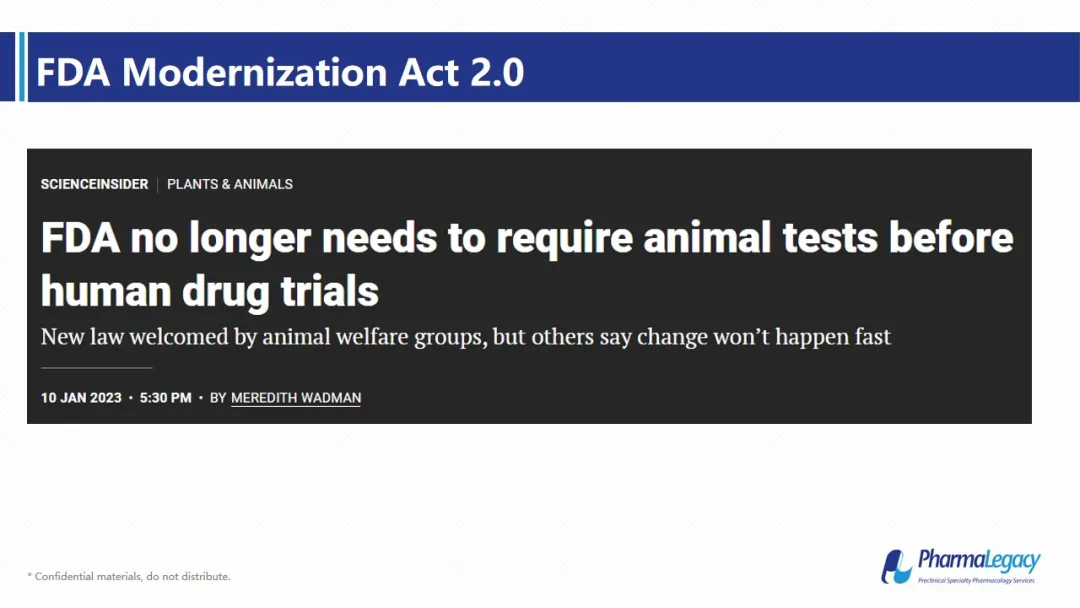Screen dimensions: 1080x608
Task: Click the vertical separator after SCIENCEINSIDER
Action: point(158,185)
